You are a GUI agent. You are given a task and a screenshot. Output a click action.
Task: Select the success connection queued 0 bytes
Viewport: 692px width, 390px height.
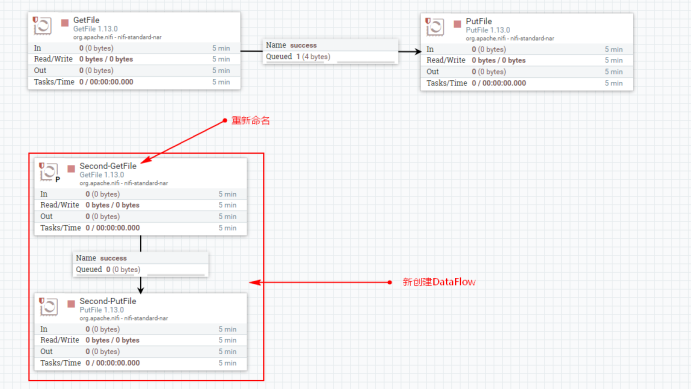[x=140, y=264]
